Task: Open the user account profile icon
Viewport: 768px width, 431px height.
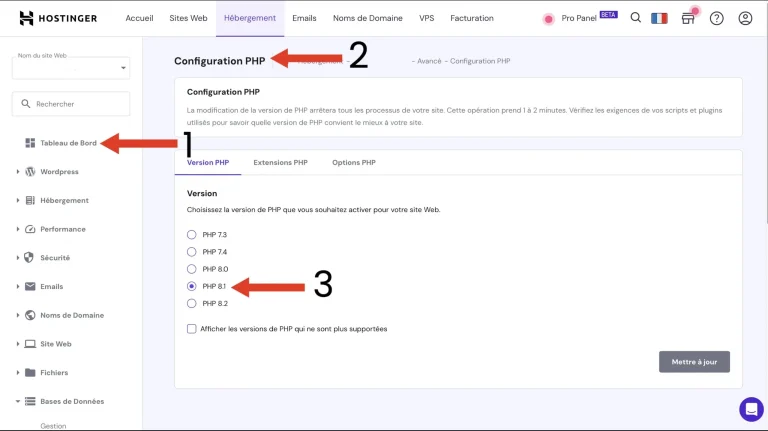Action: 744,18
